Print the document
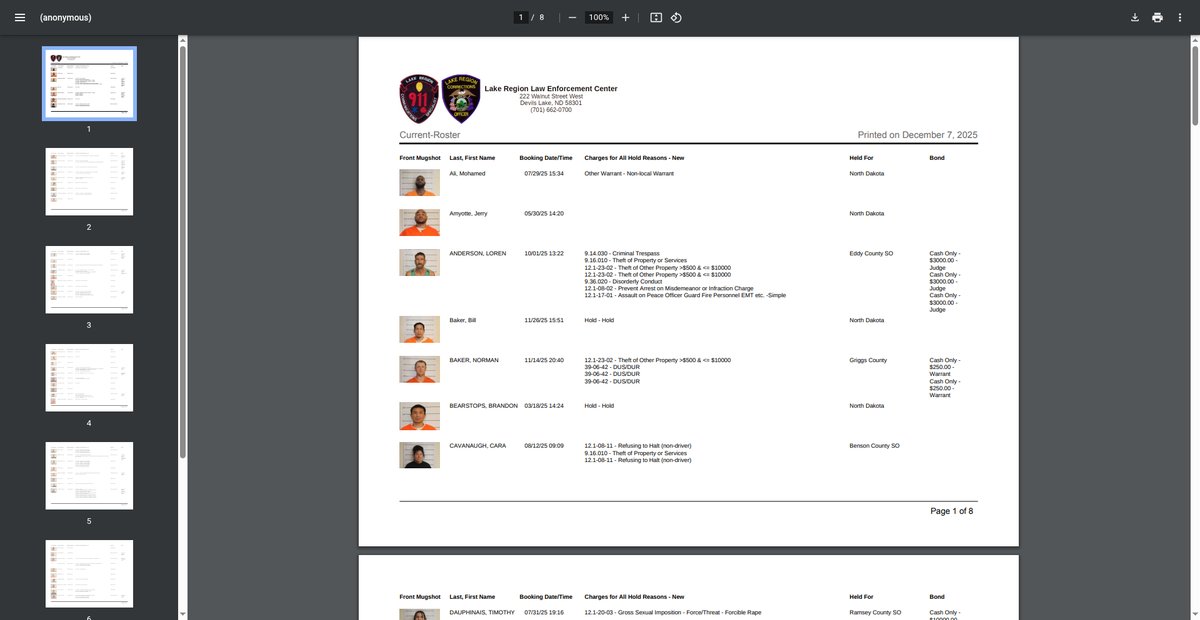The height and width of the screenshot is (620, 1200). [x=1157, y=17]
